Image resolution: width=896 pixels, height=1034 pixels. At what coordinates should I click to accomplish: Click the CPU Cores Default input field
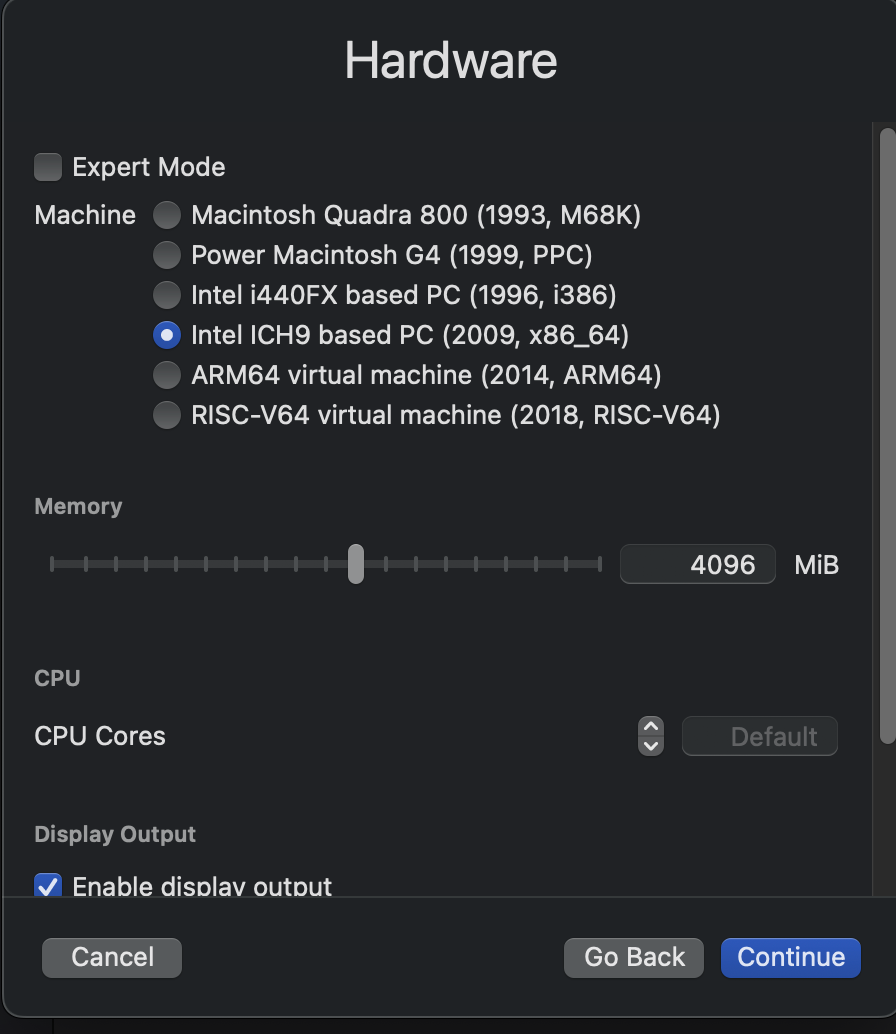point(760,737)
